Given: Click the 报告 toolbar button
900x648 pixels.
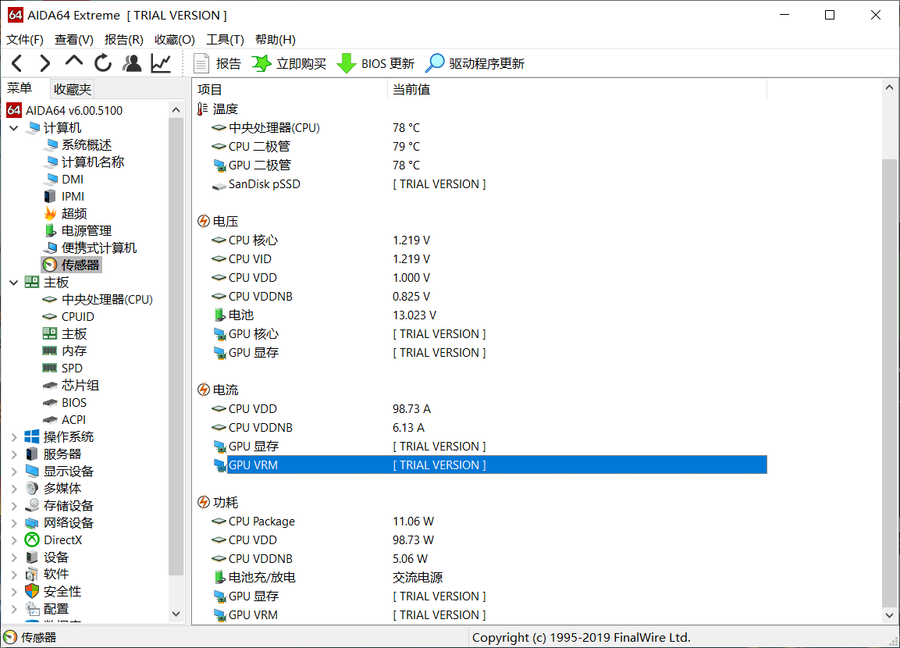Looking at the screenshot, I should pyautogui.click(x=217, y=64).
